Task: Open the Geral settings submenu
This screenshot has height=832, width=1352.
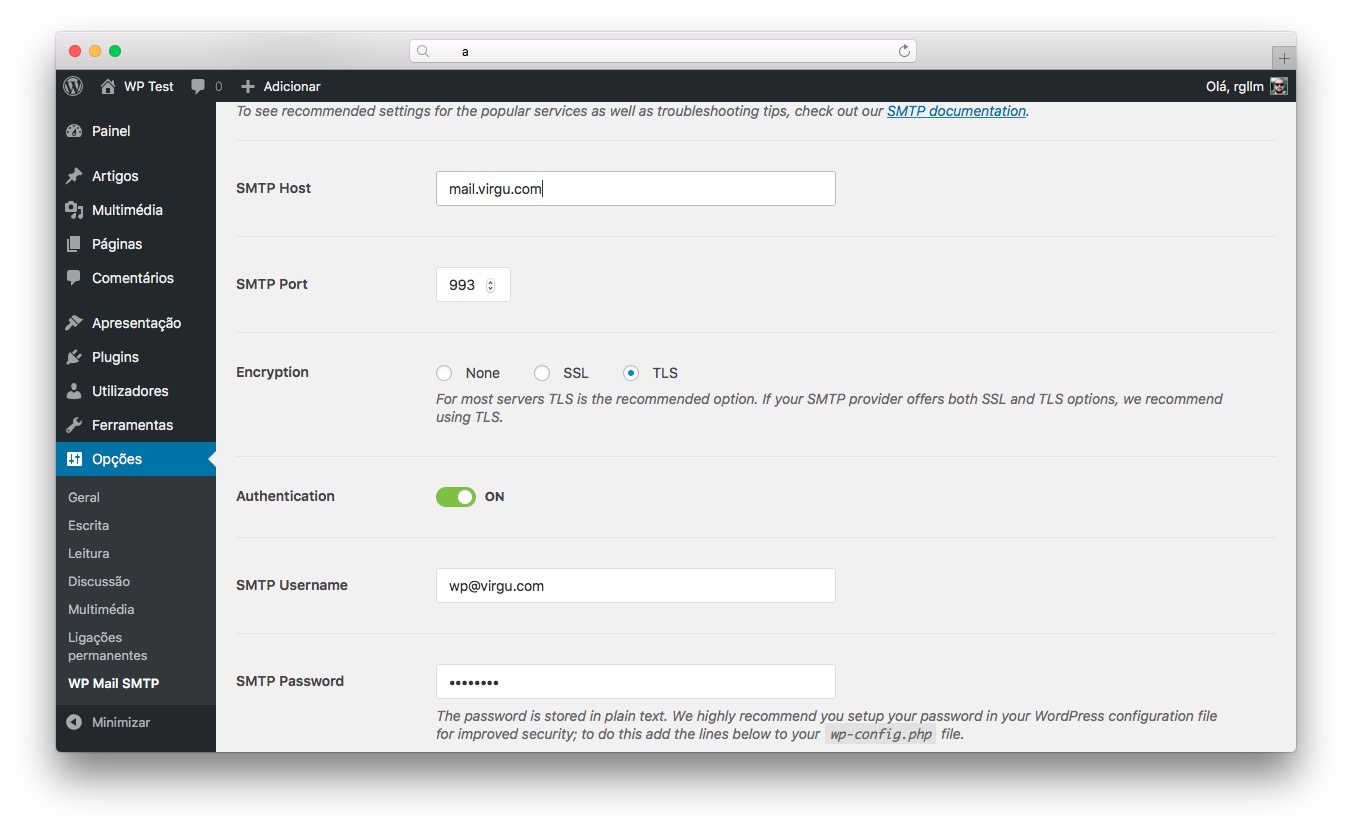Action: [84, 497]
